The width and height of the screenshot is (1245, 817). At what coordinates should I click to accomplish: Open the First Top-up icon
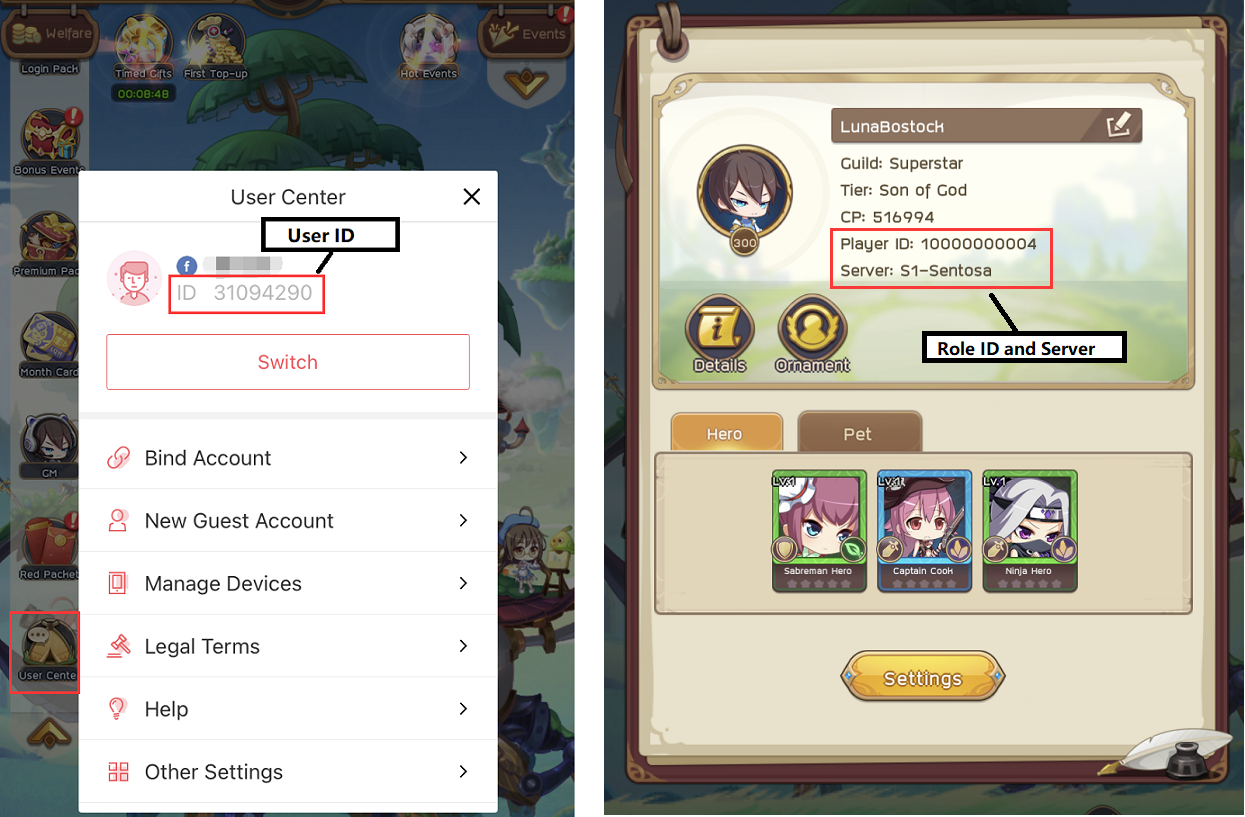click(x=215, y=47)
